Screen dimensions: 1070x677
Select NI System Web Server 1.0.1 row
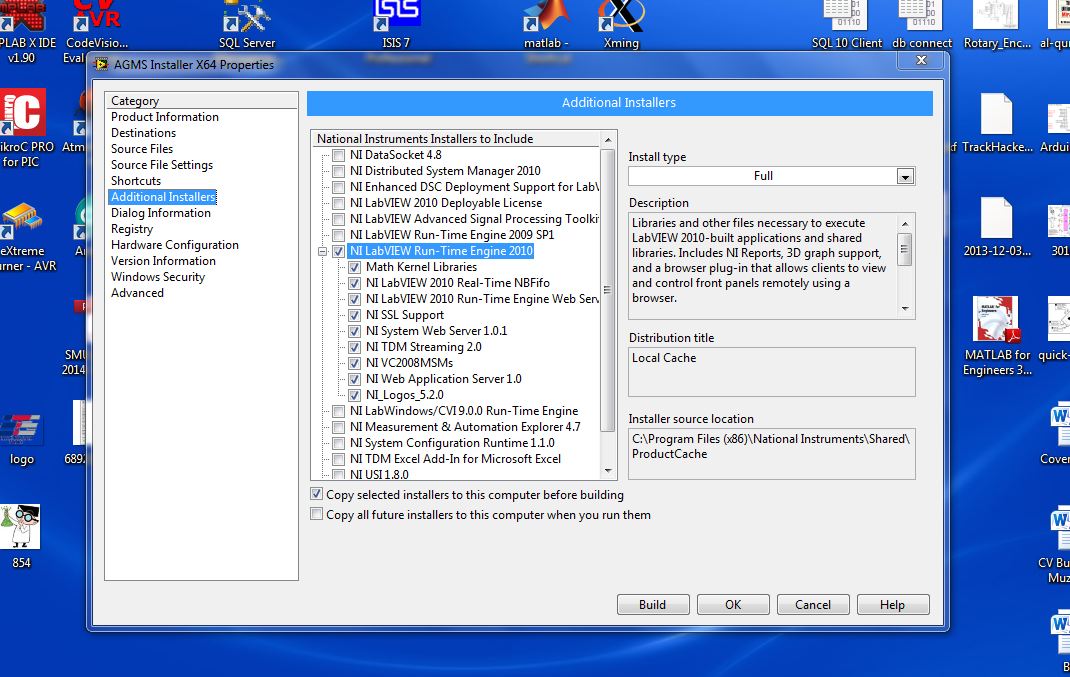coord(437,331)
